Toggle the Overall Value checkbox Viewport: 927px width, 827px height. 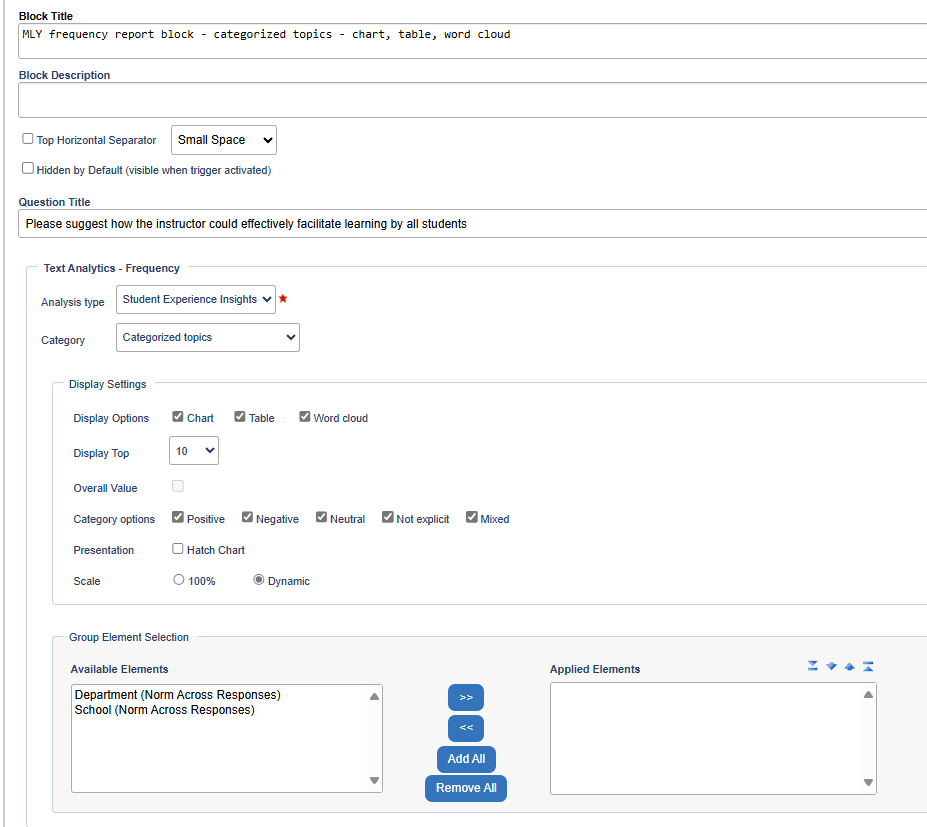tap(178, 486)
